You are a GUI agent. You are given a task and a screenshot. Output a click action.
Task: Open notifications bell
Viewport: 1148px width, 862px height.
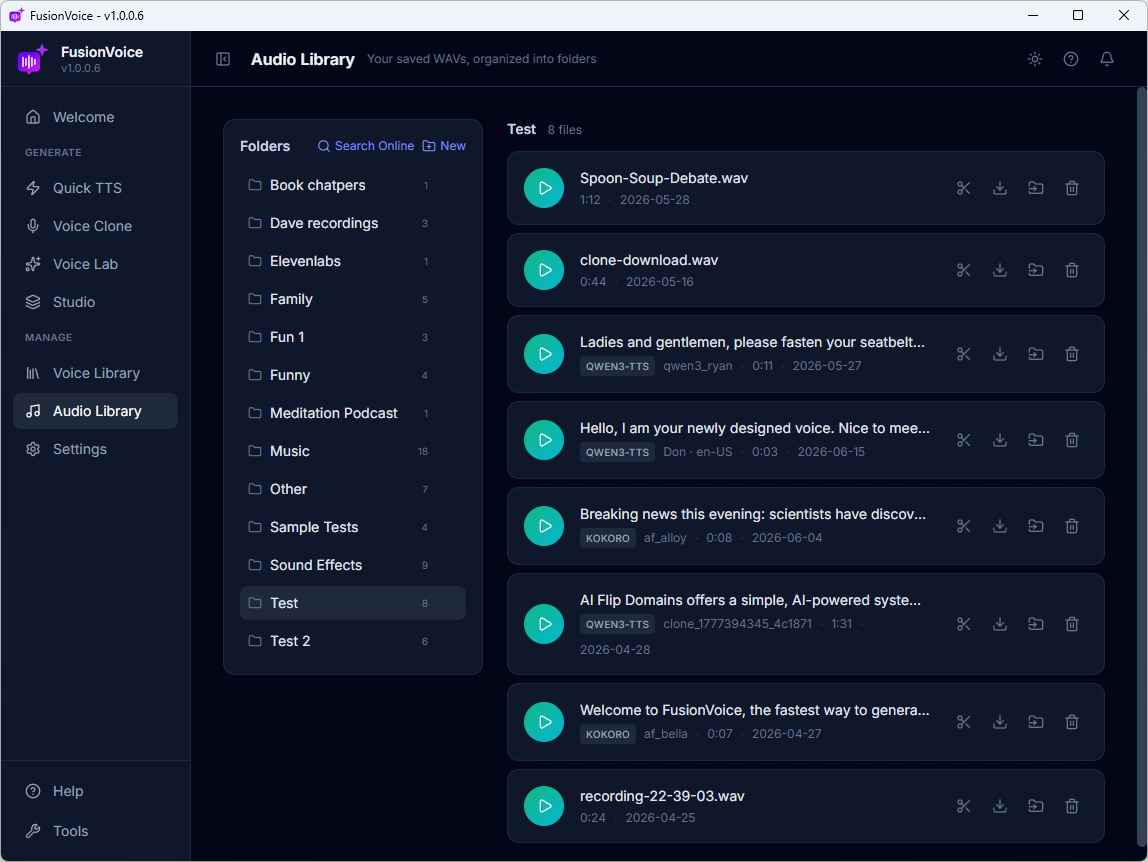point(1107,59)
